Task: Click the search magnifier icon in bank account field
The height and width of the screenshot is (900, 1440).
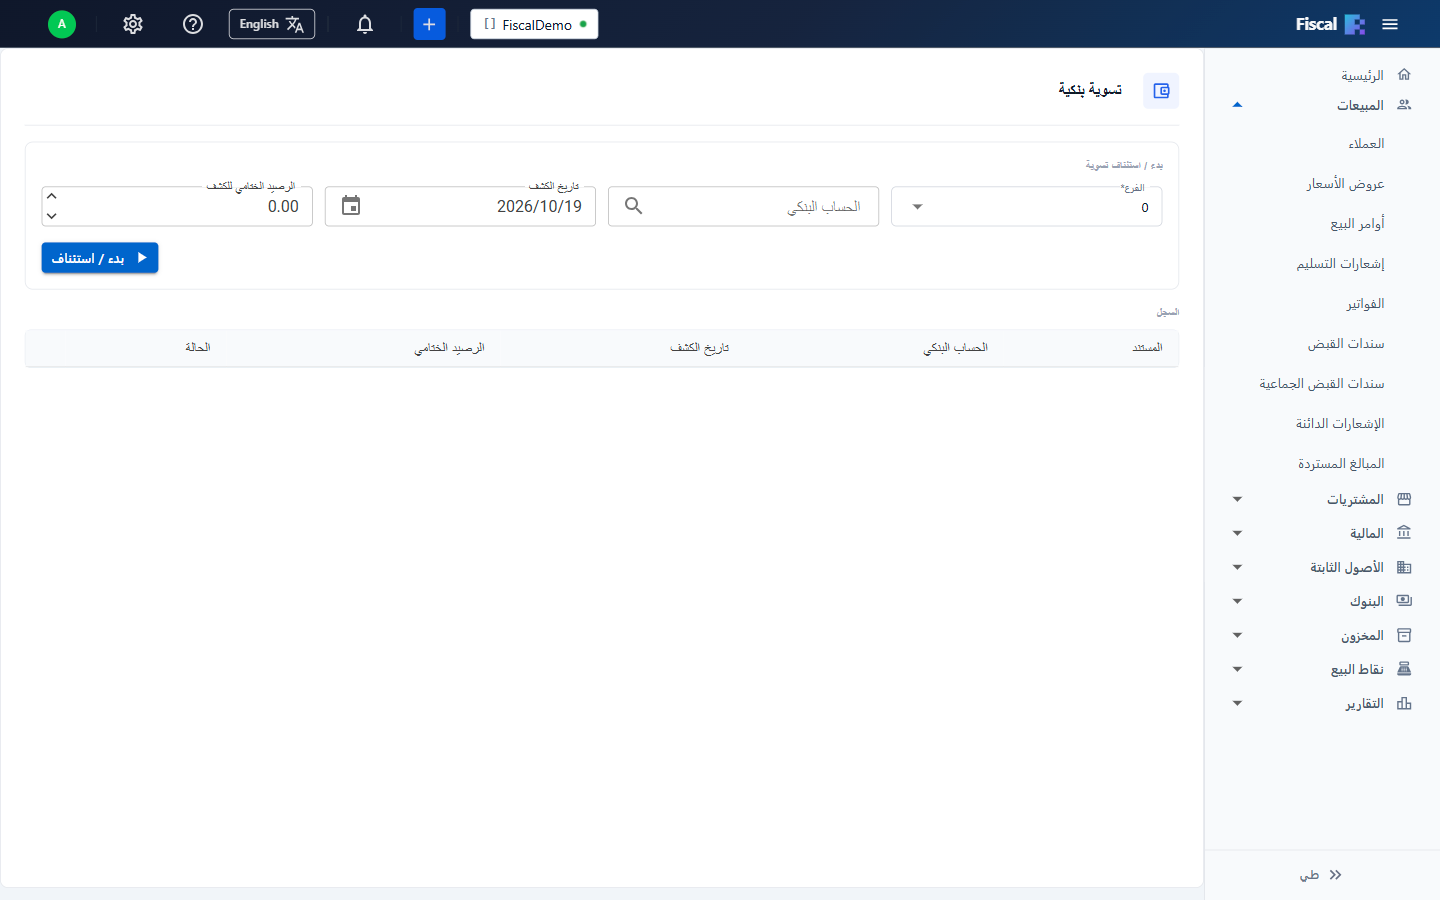Action: click(633, 206)
